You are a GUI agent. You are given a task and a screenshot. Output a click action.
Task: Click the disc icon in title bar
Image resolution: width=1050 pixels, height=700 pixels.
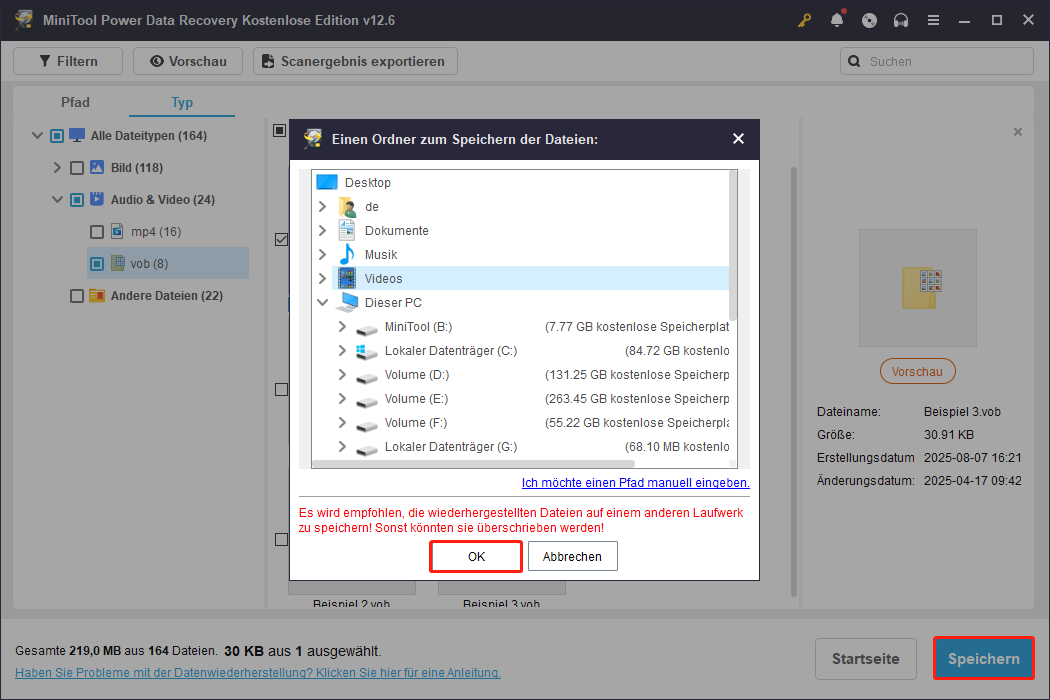tap(869, 20)
